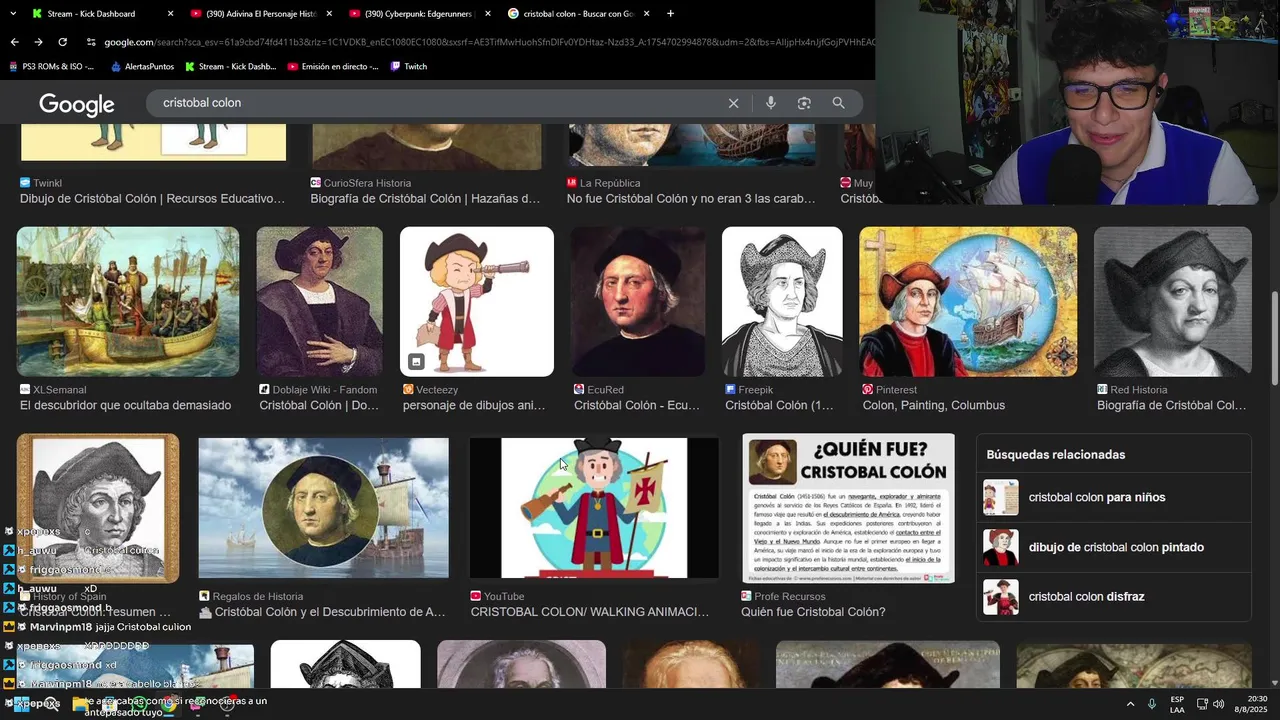Image resolution: width=1280 pixels, height=720 pixels.
Task: Click 'Dibujo de Cristóbal Colón | Recursos Educativo' link
Action: (153, 199)
